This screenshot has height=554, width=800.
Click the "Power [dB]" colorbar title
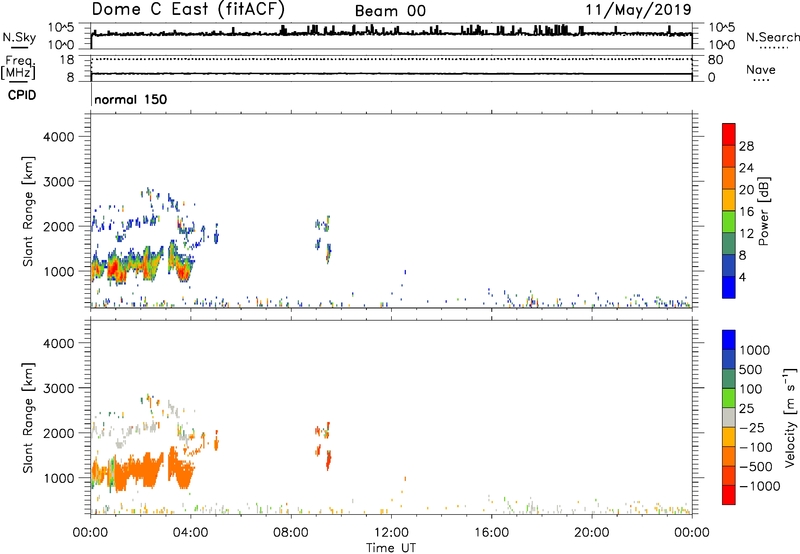tap(763, 211)
